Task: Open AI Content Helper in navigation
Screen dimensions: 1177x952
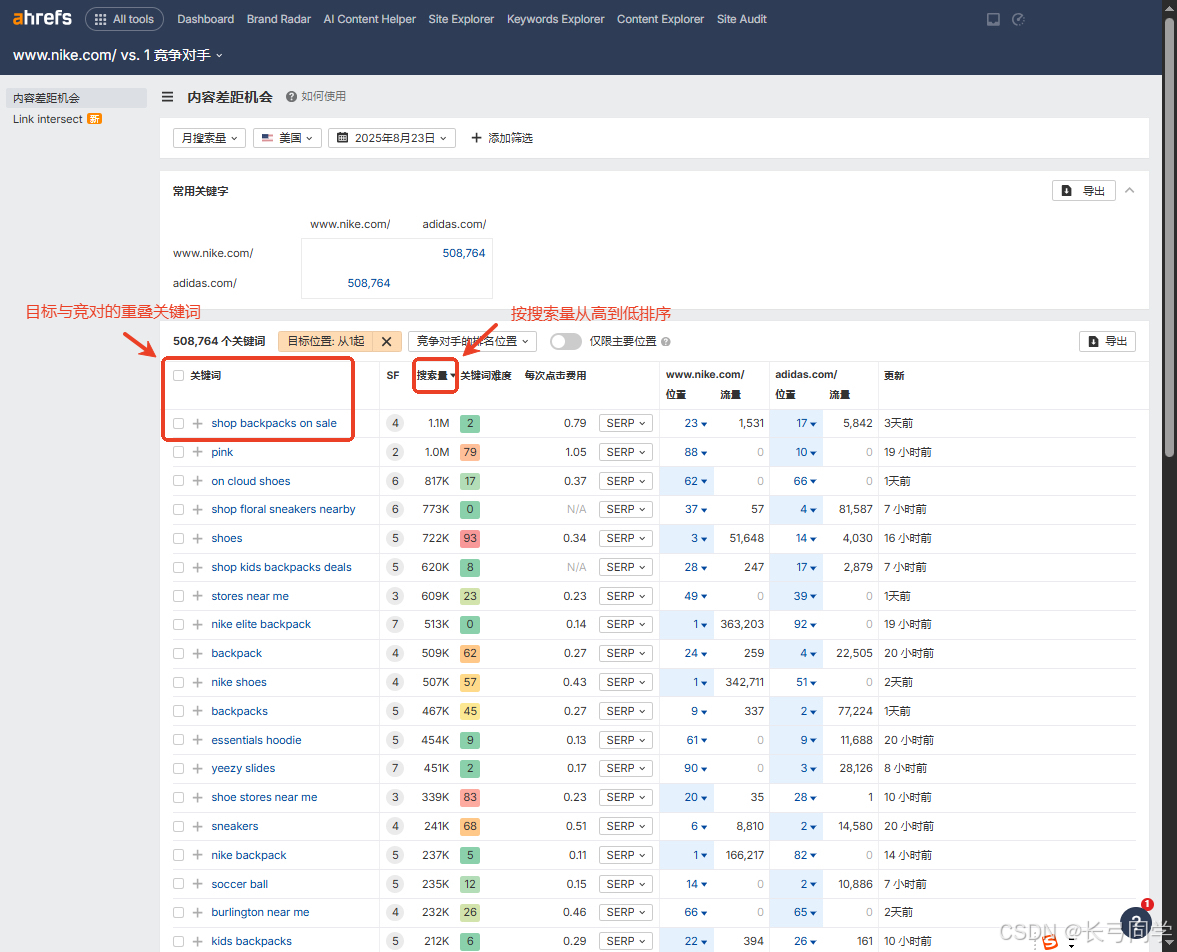Action: [x=369, y=19]
